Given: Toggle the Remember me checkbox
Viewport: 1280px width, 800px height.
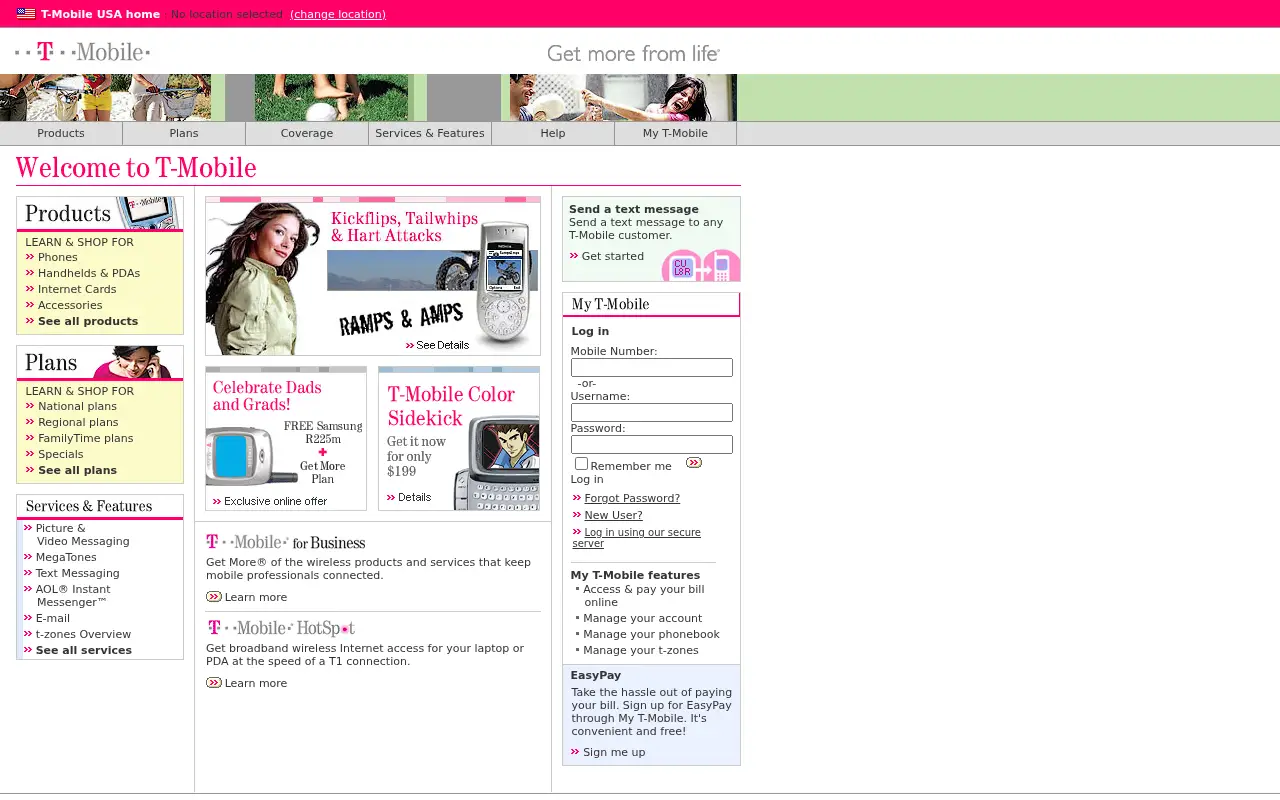Looking at the screenshot, I should [x=581, y=464].
